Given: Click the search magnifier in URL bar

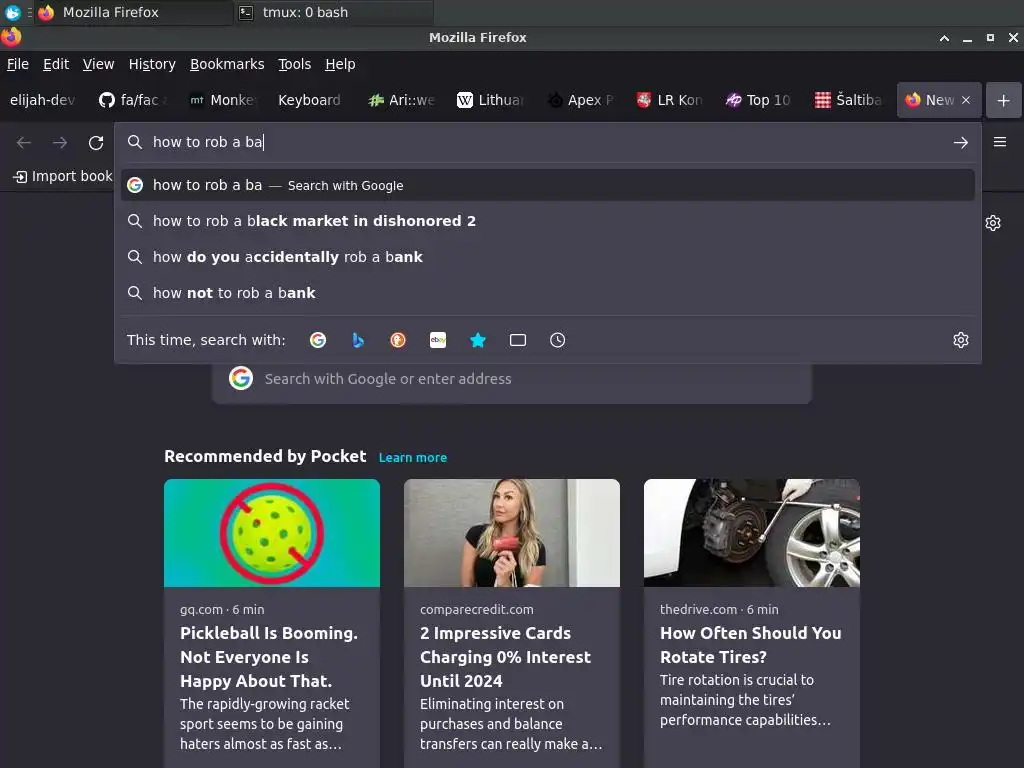Looking at the screenshot, I should [135, 142].
